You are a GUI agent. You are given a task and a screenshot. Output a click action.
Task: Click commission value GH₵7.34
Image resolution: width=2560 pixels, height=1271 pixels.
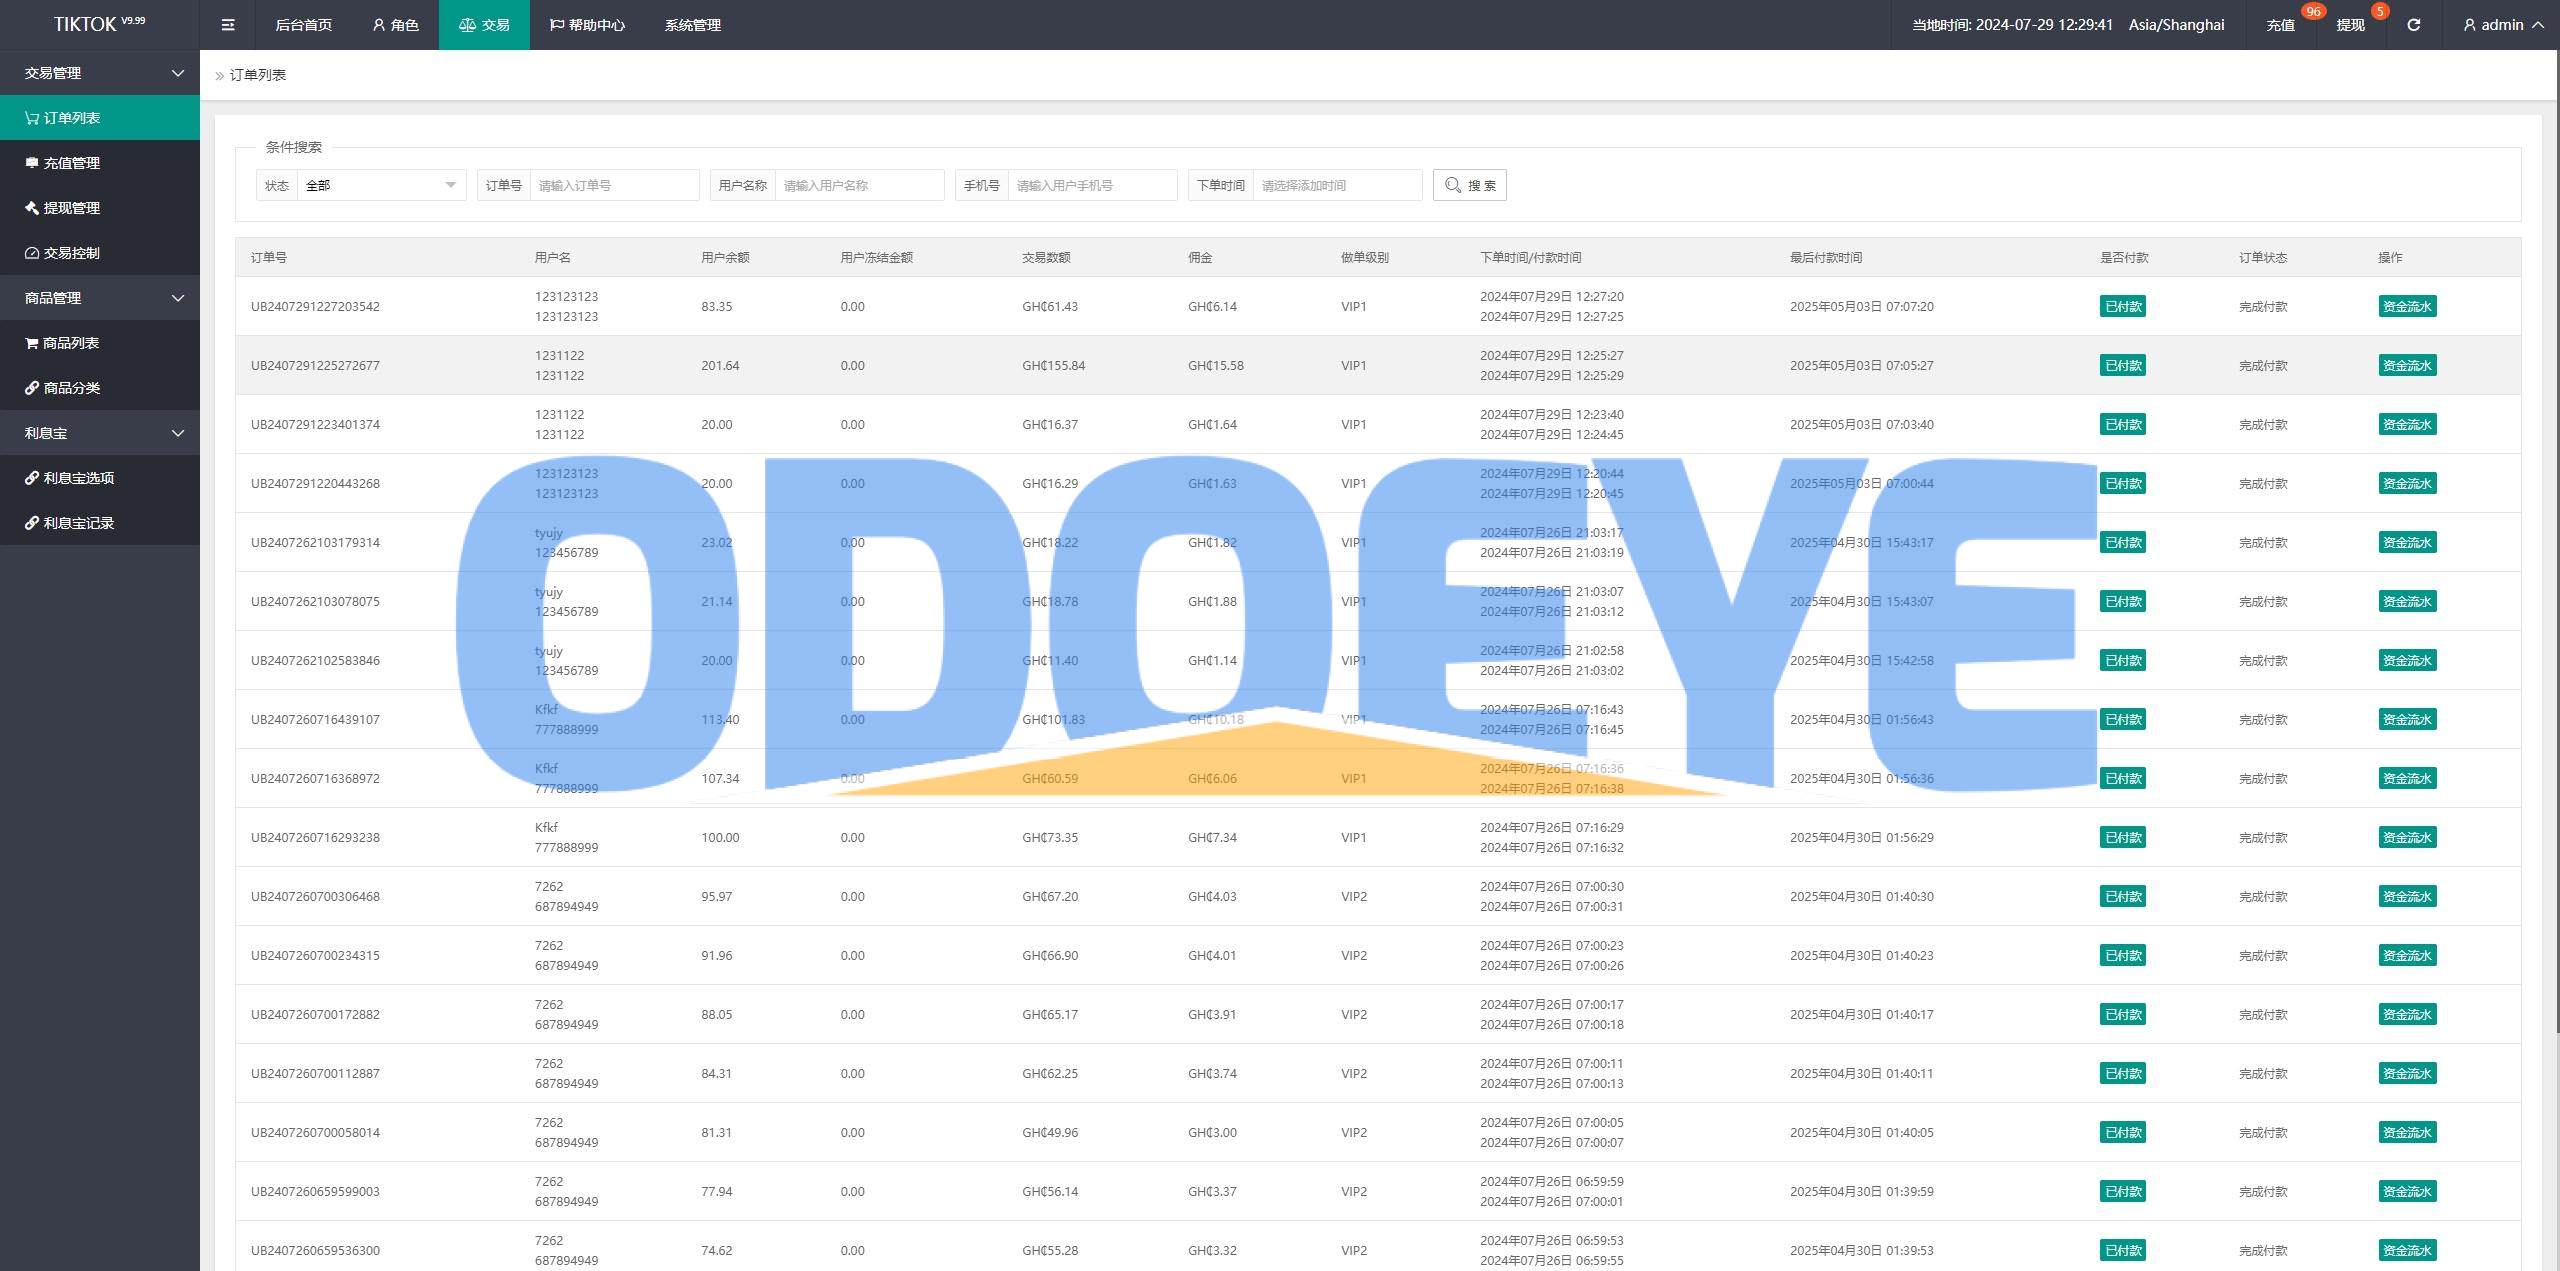point(1212,837)
